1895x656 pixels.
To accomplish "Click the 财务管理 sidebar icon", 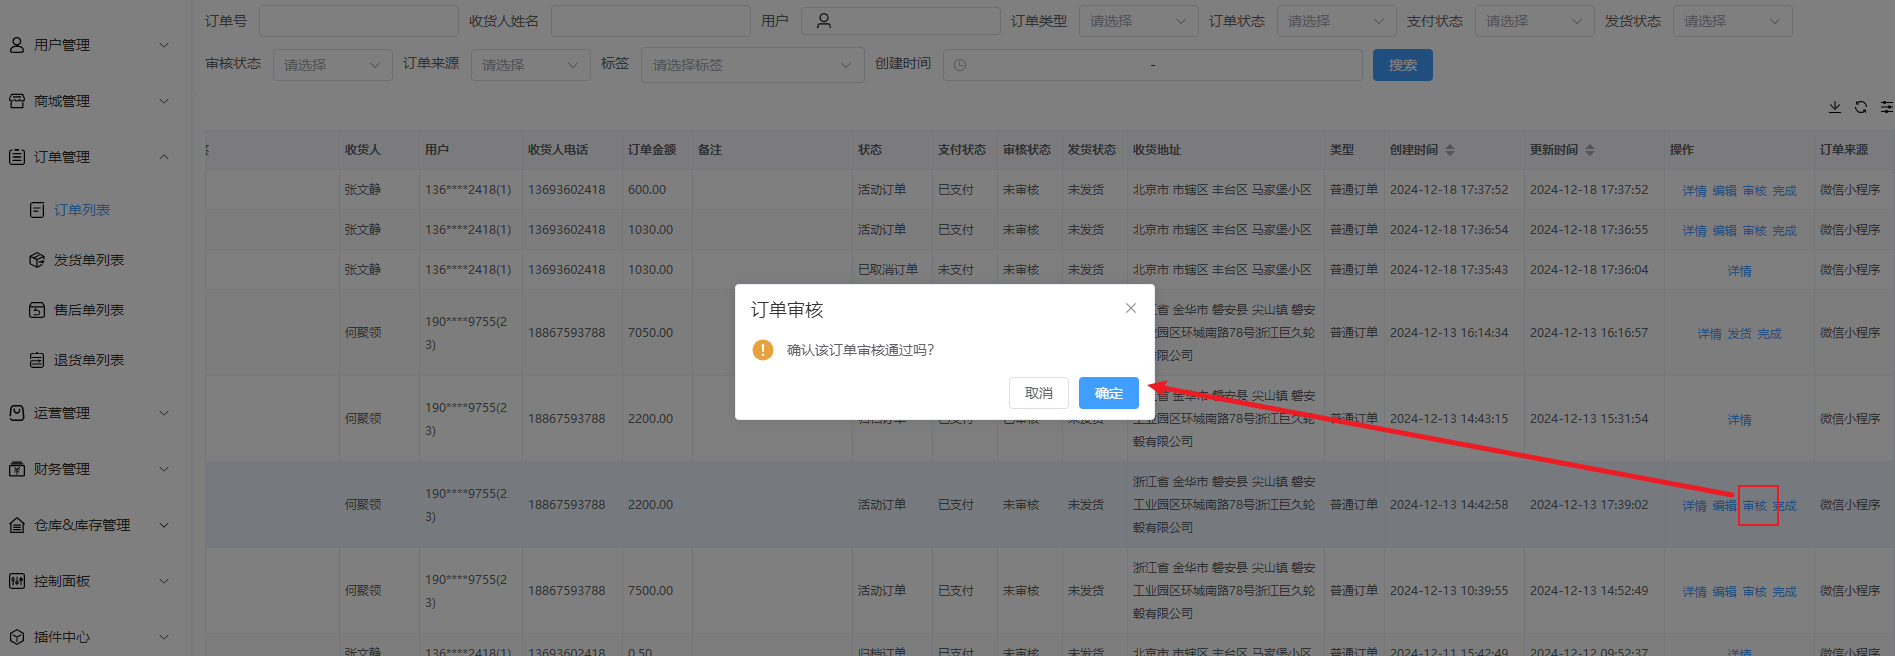I will pyautogui.click(x=17, y=469).
